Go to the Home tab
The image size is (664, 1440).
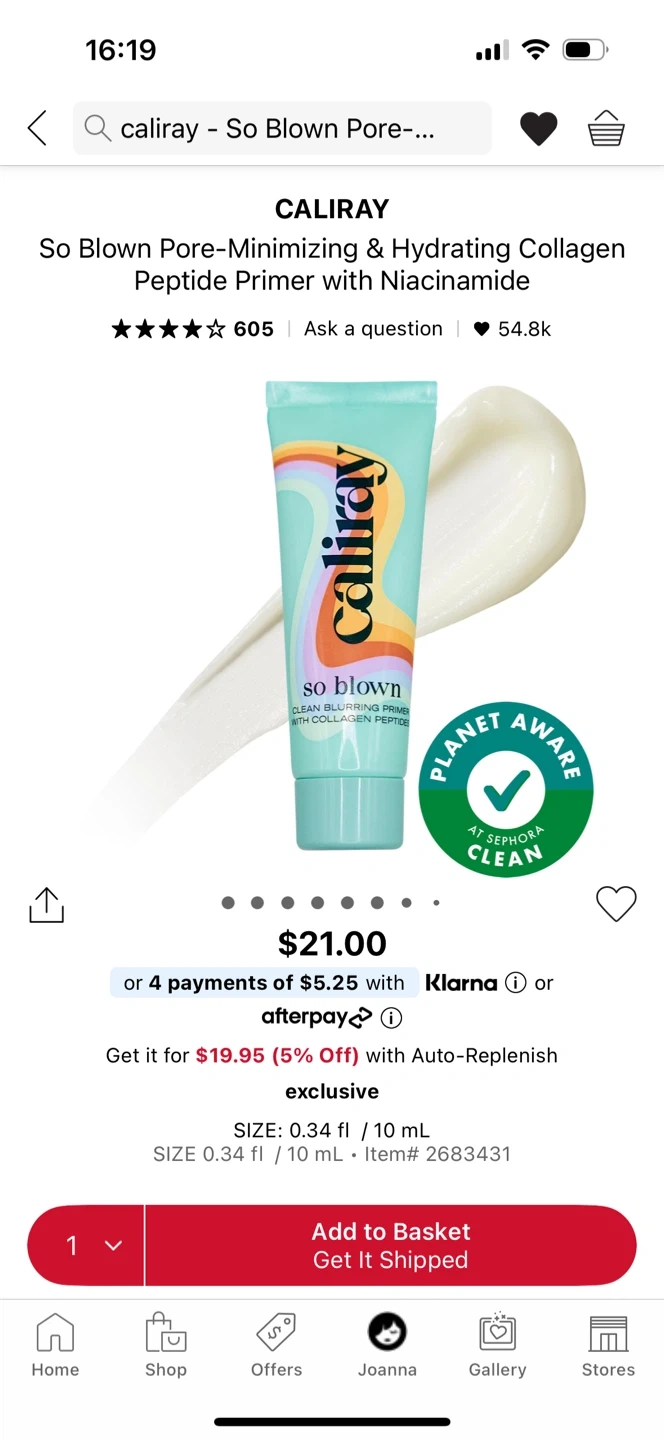(55, 1346)
